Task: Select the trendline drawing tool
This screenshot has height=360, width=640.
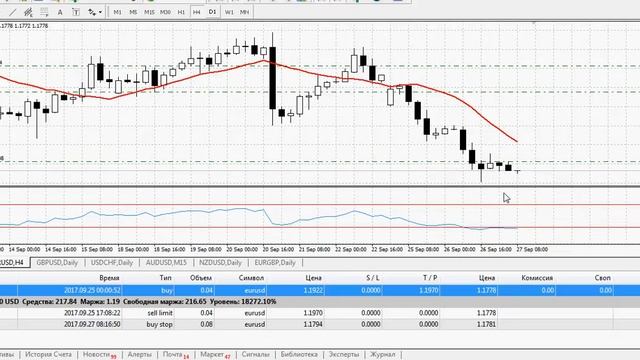Action: (x=13, y=12)
